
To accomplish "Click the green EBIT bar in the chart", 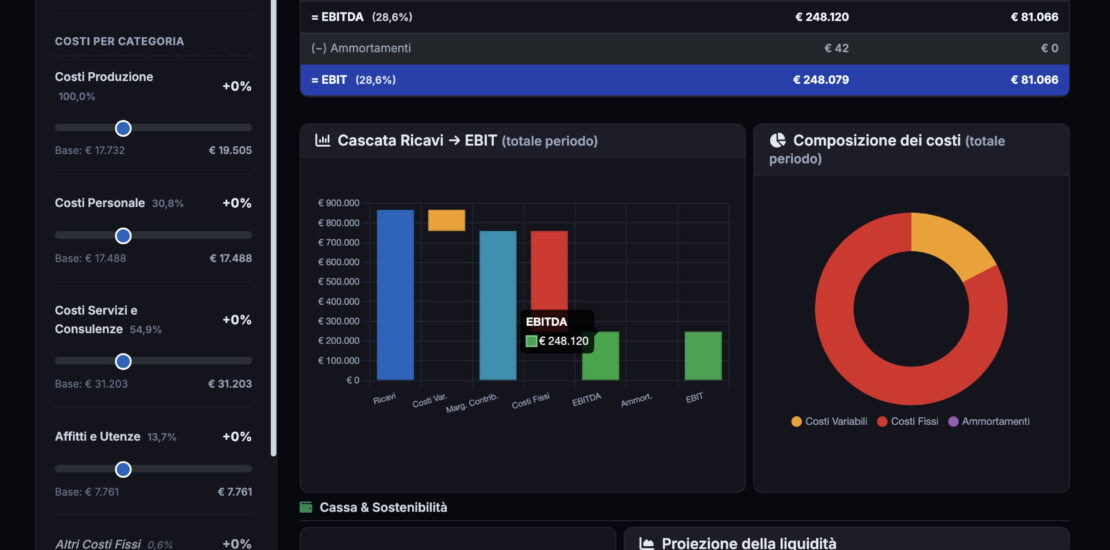I will pos(703,355).
